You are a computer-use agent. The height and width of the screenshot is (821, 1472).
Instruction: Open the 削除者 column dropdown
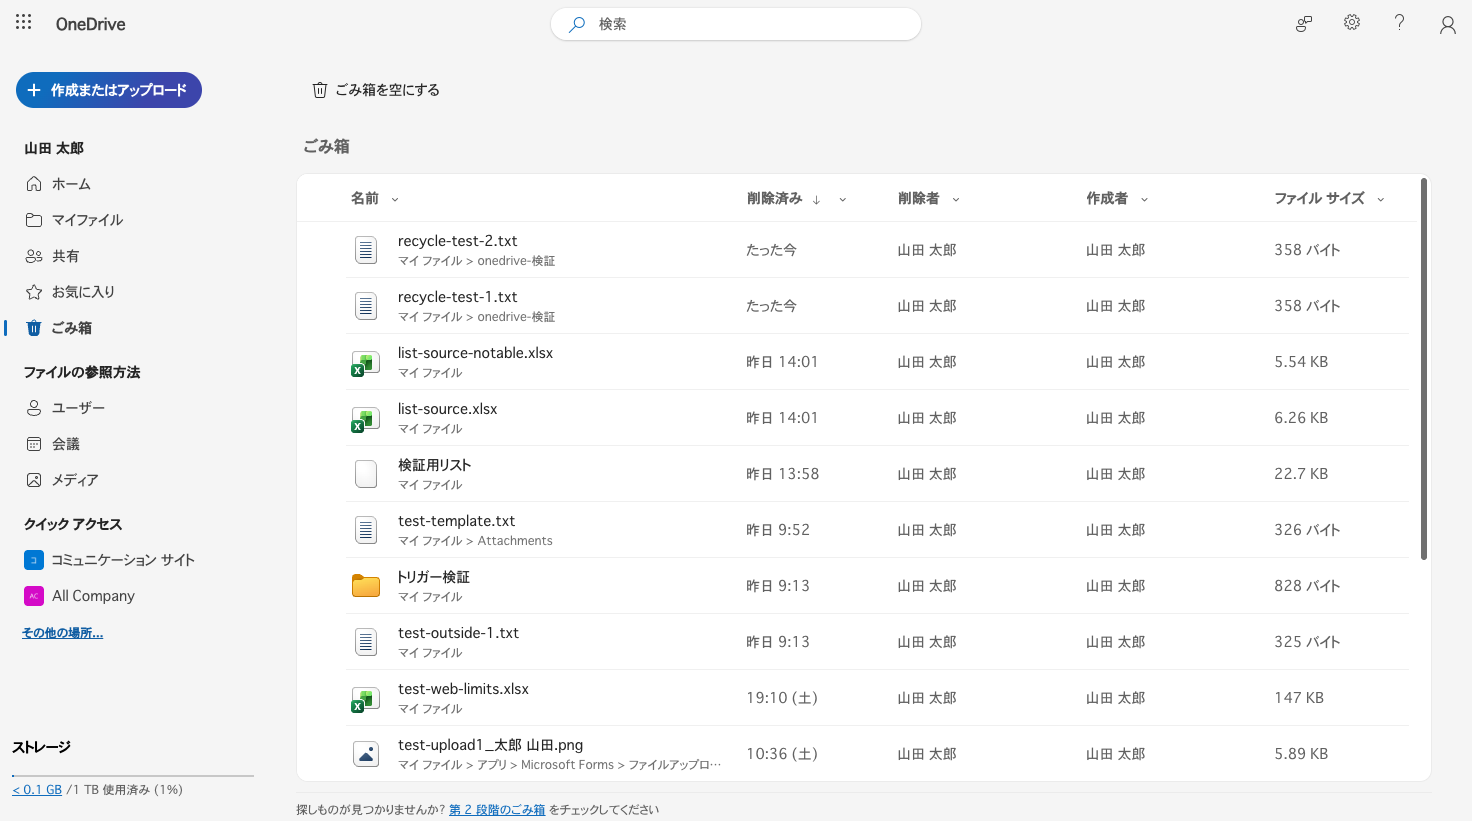(x=956, y=199)
